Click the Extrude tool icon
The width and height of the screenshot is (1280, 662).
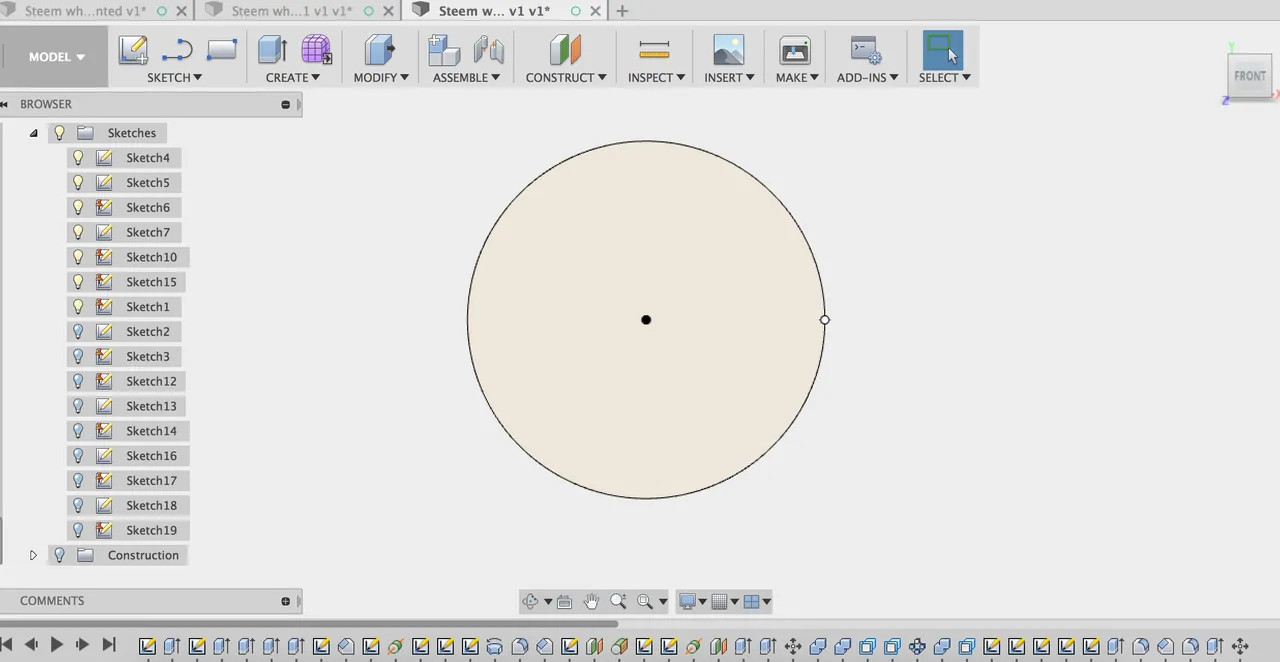click(x=273, y=50)
